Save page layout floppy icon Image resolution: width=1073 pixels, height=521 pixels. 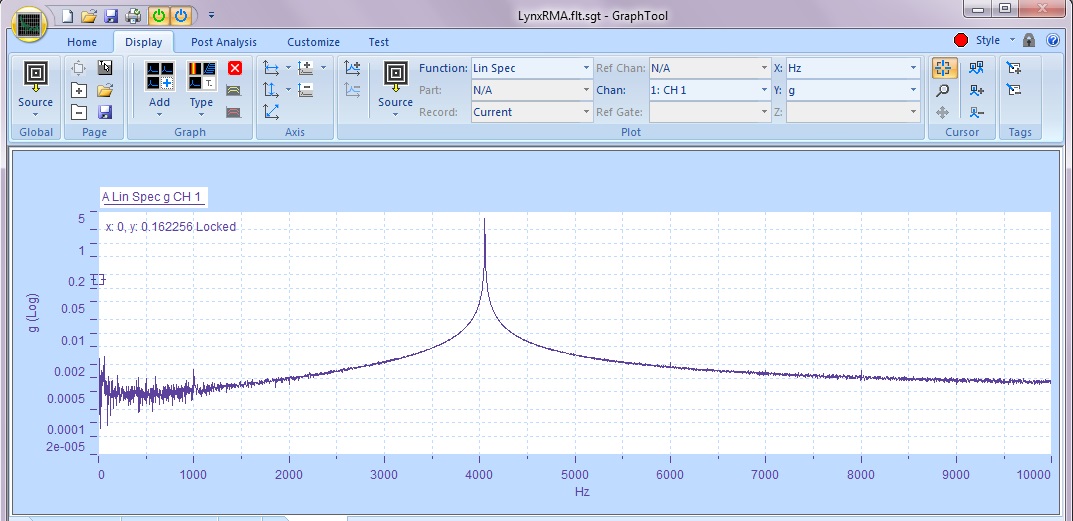click(x=105, y=112)
